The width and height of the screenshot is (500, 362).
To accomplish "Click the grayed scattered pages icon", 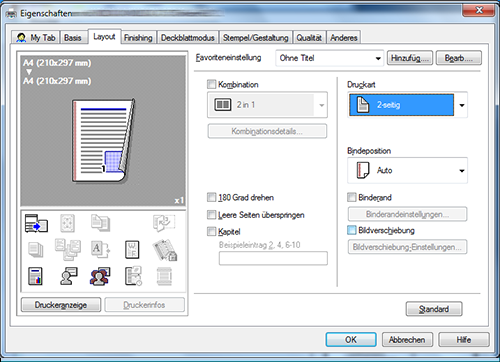I will point(68,249).
